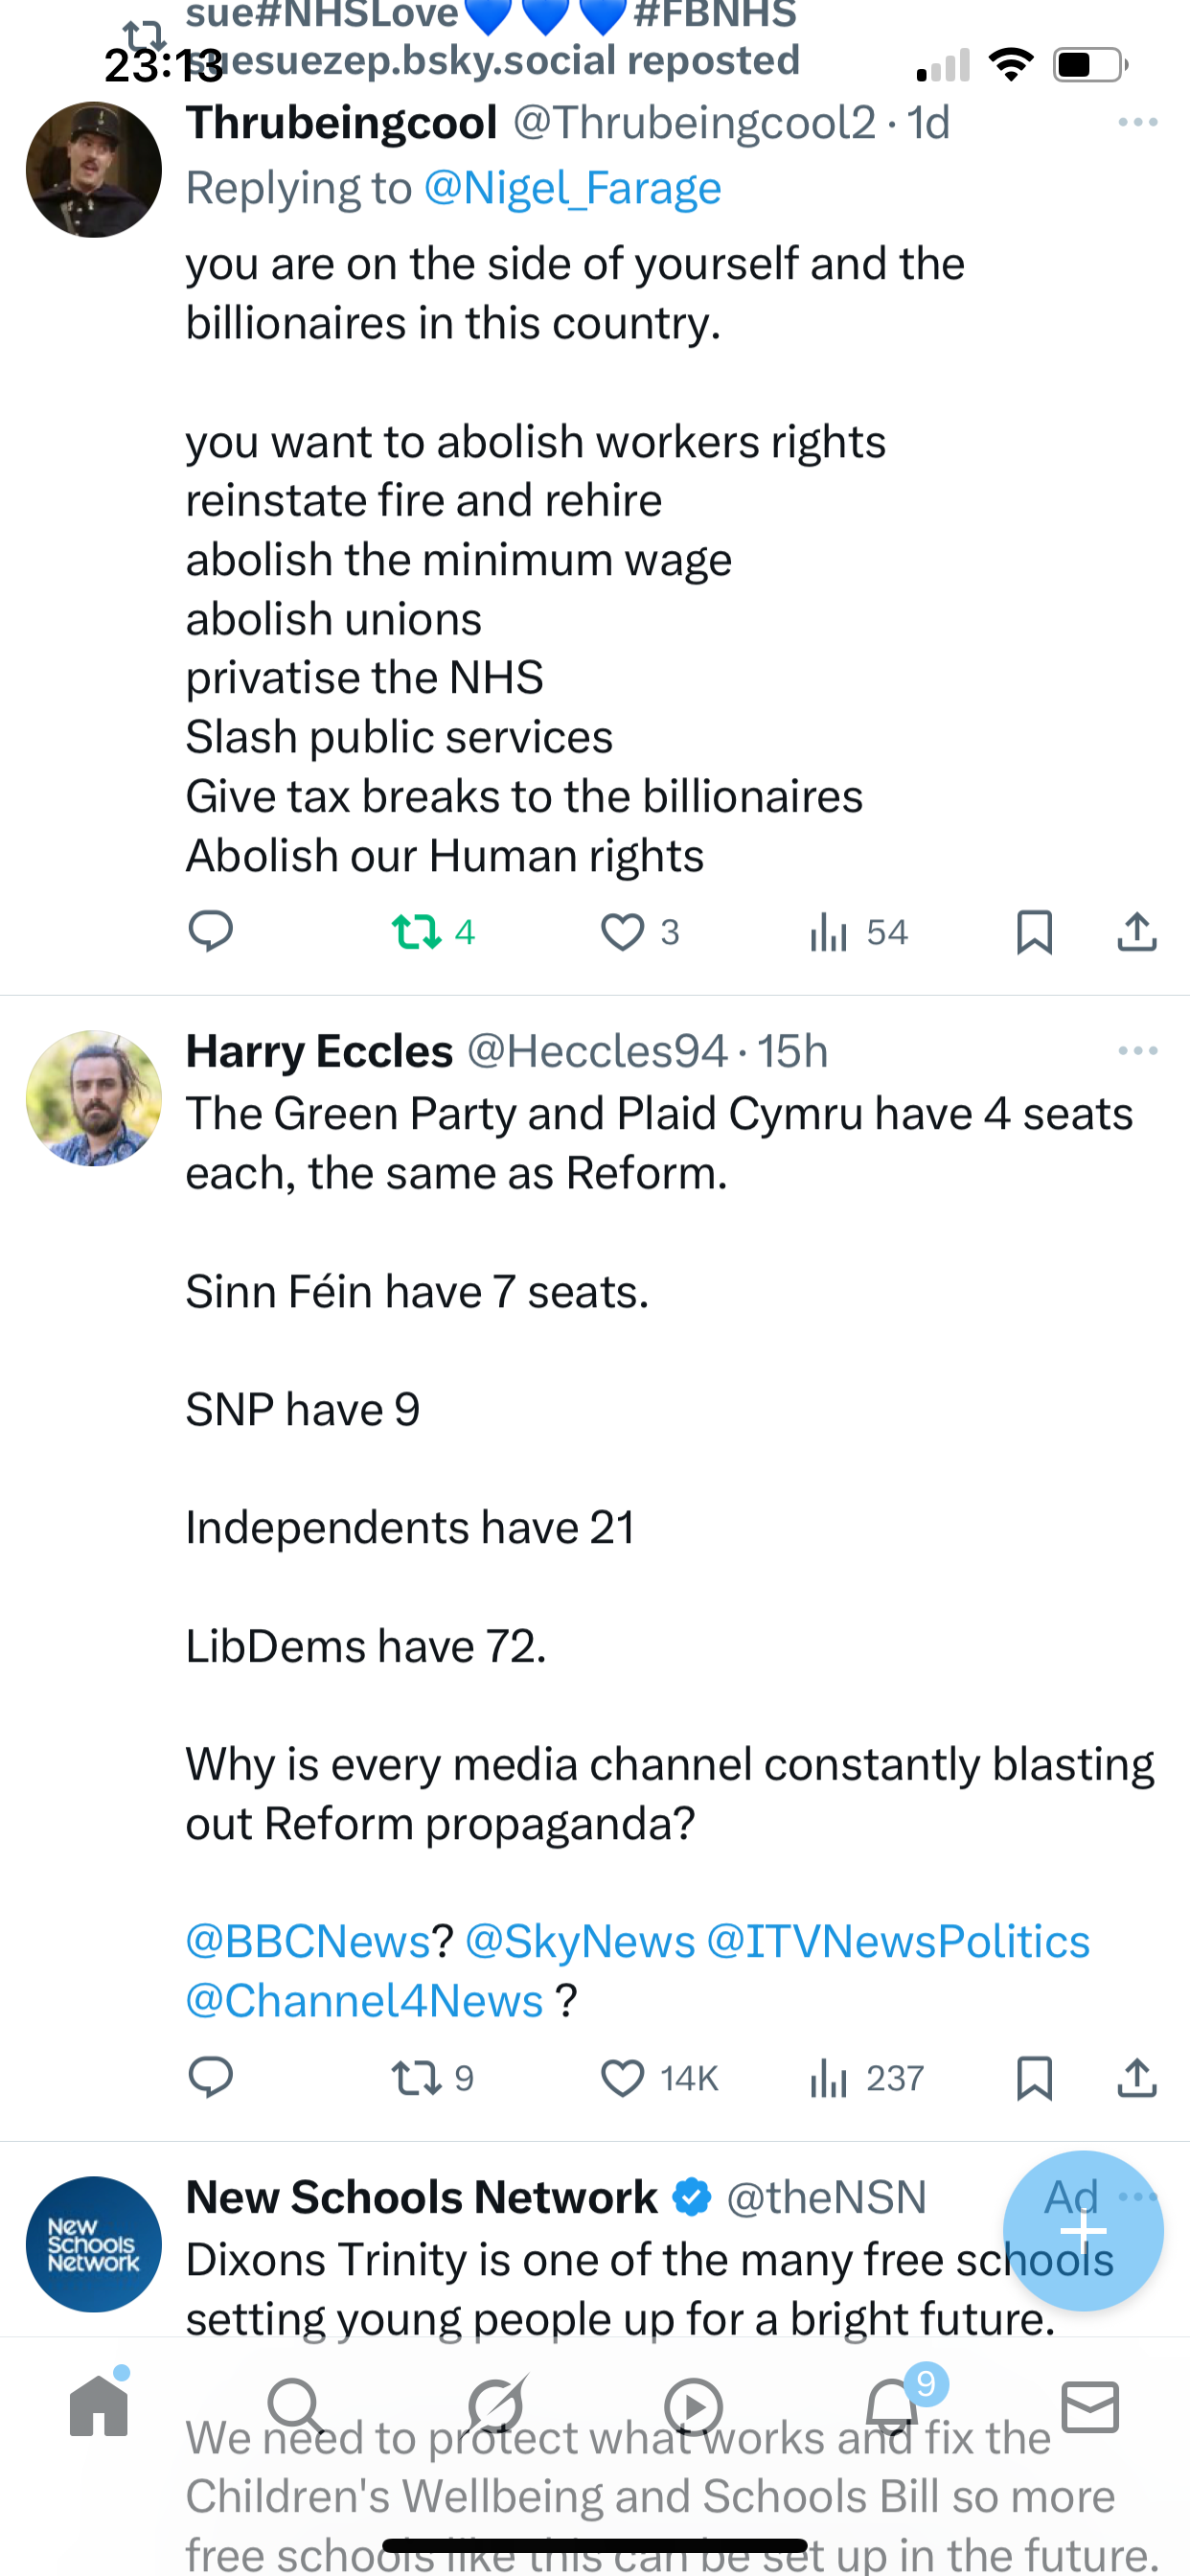Undo repost on Thrubeingcool's post
This screenshot has width=1190, height=2576.
pyautogui.click(x=417, y=932)
